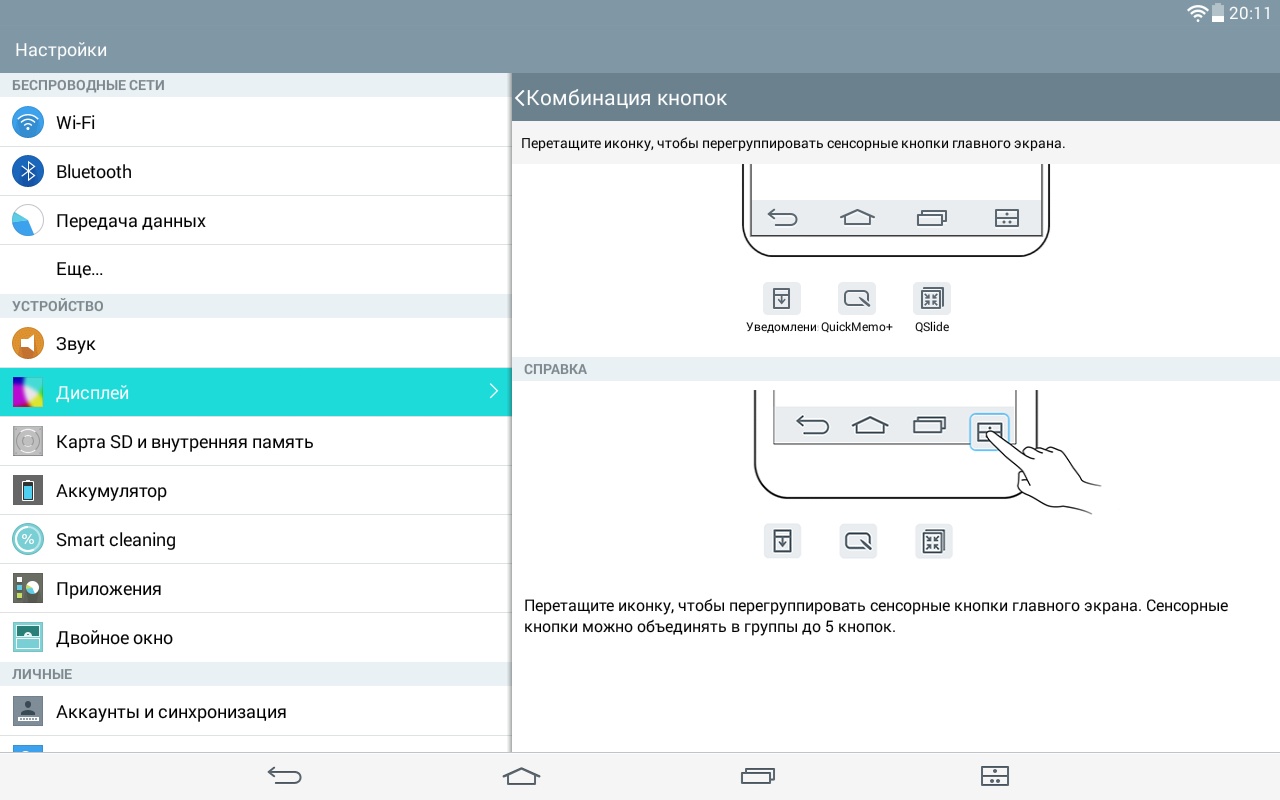Screen dimensions: 1280x800
Task: Open Wi-Fi settings
Action: tap(255, 123)
